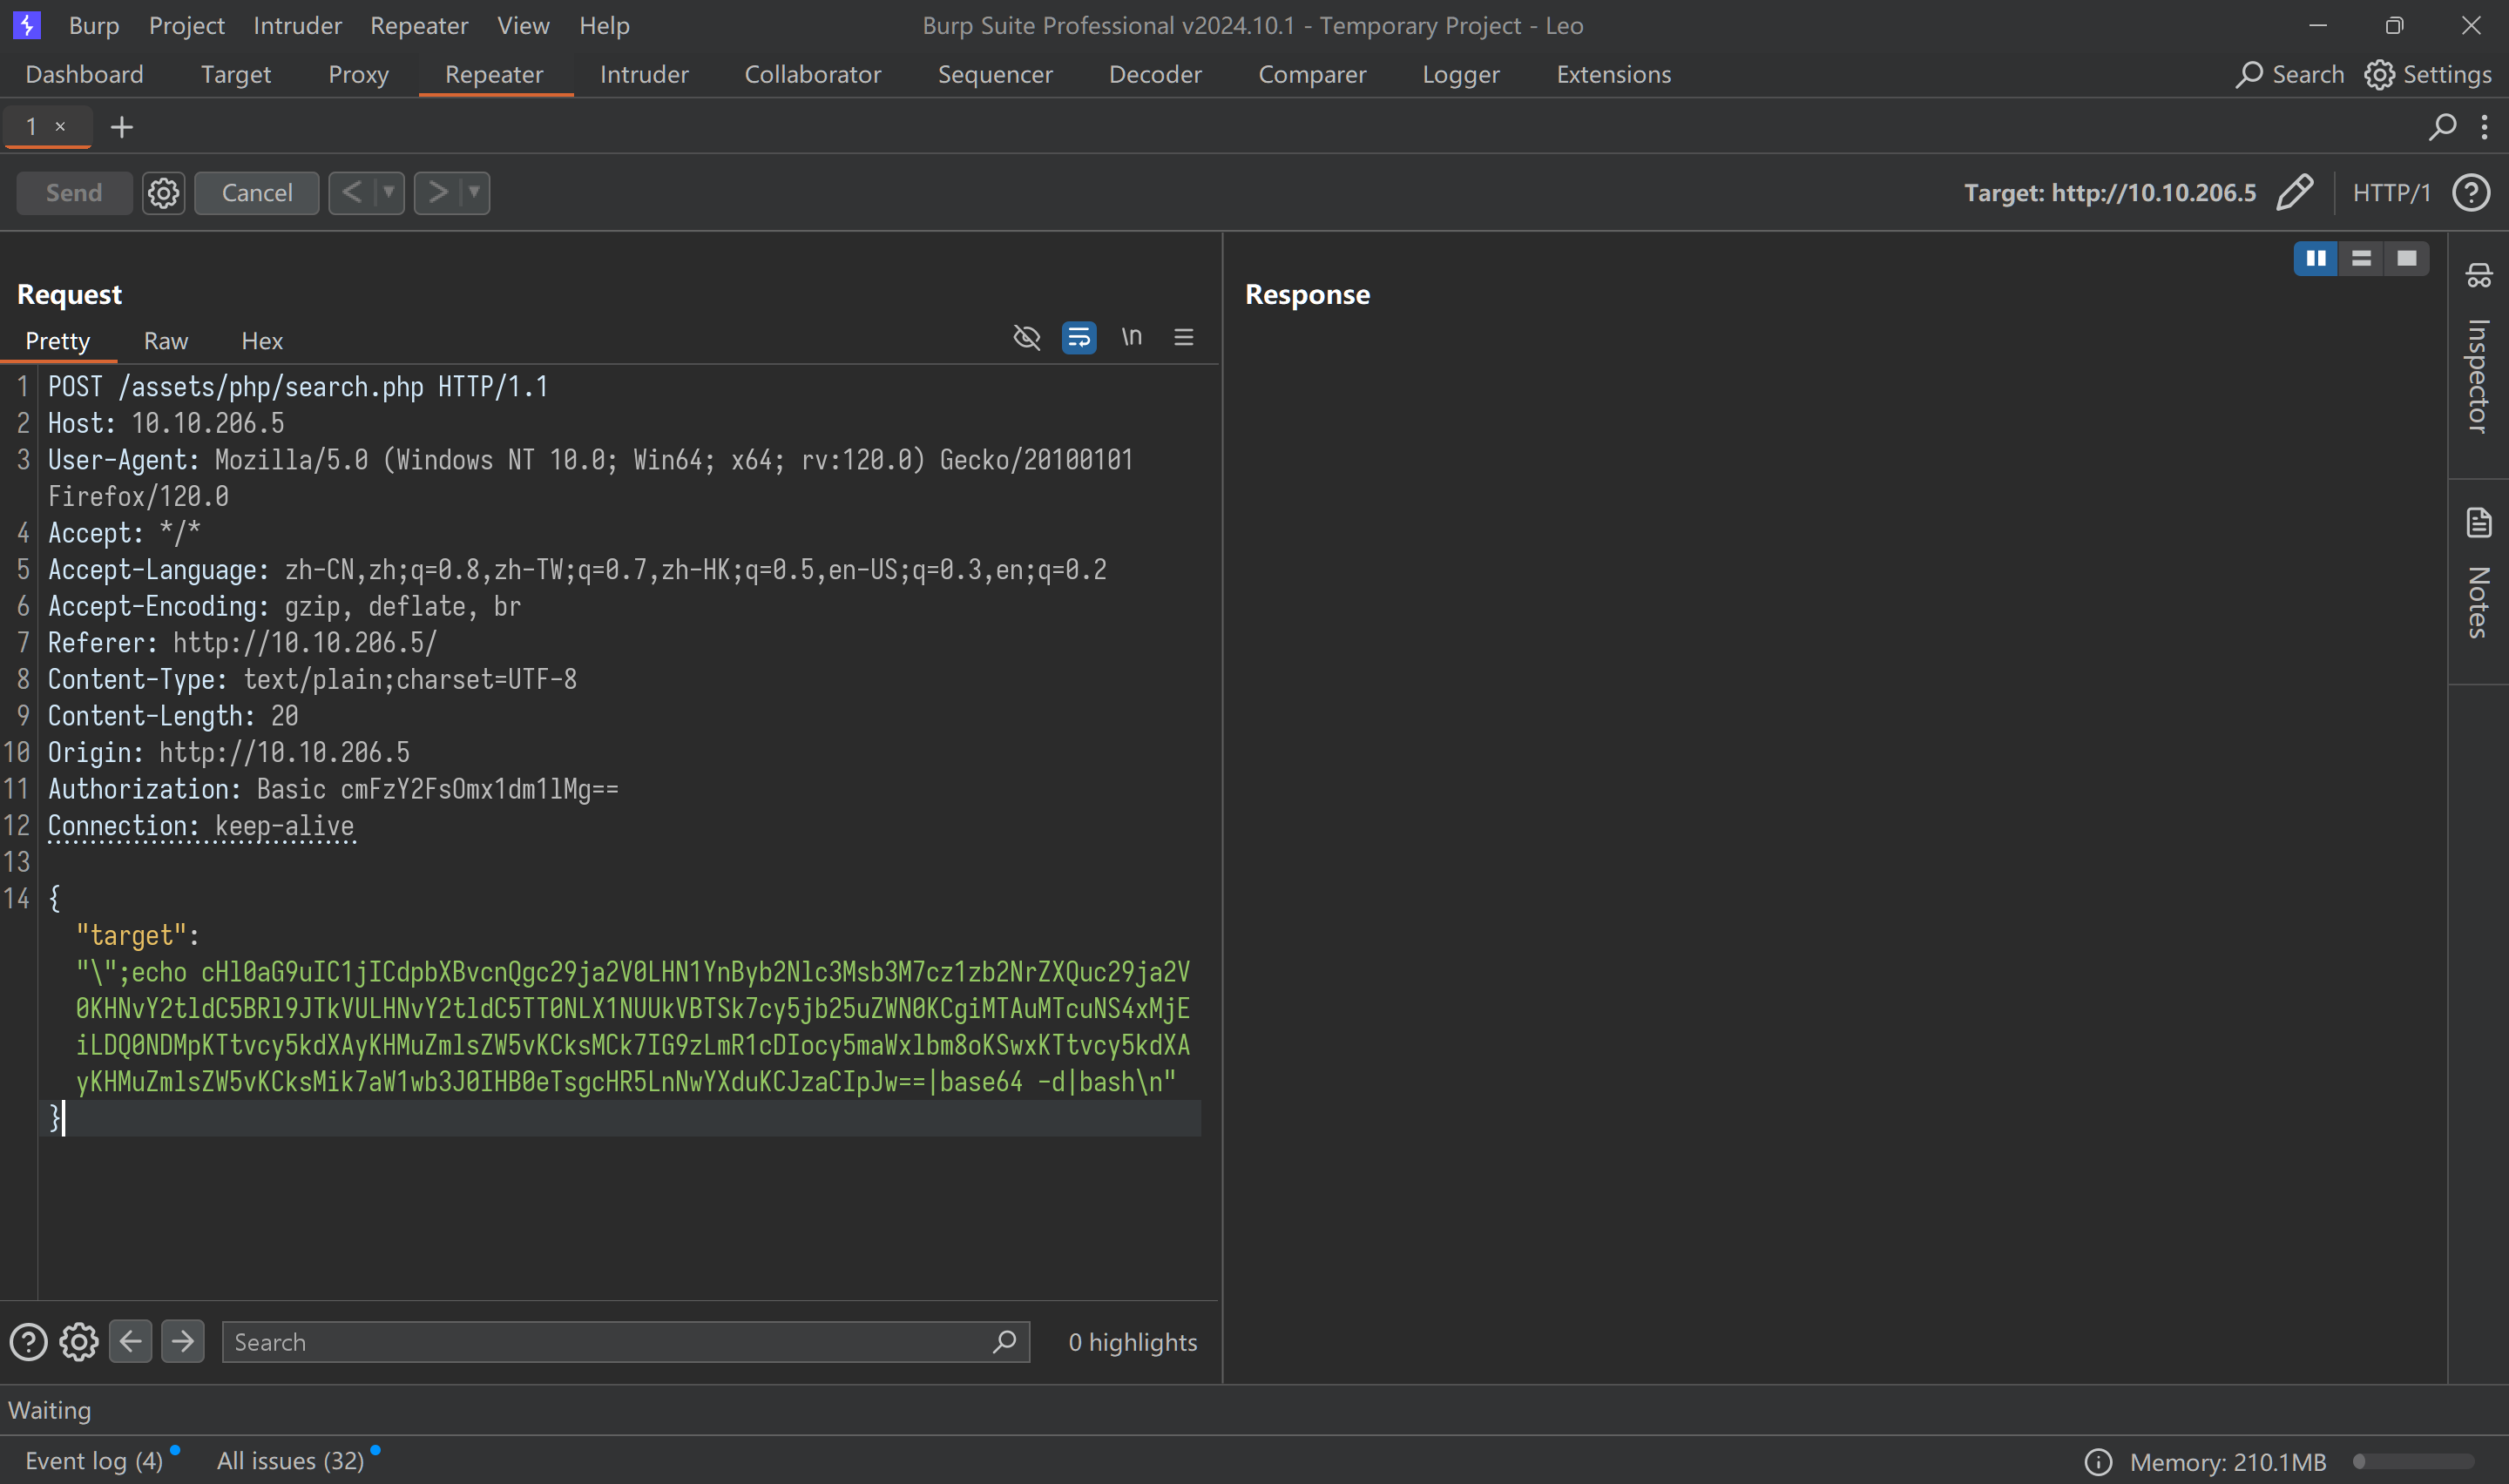Toggle line wrap in request editor

coord(1079,337)
